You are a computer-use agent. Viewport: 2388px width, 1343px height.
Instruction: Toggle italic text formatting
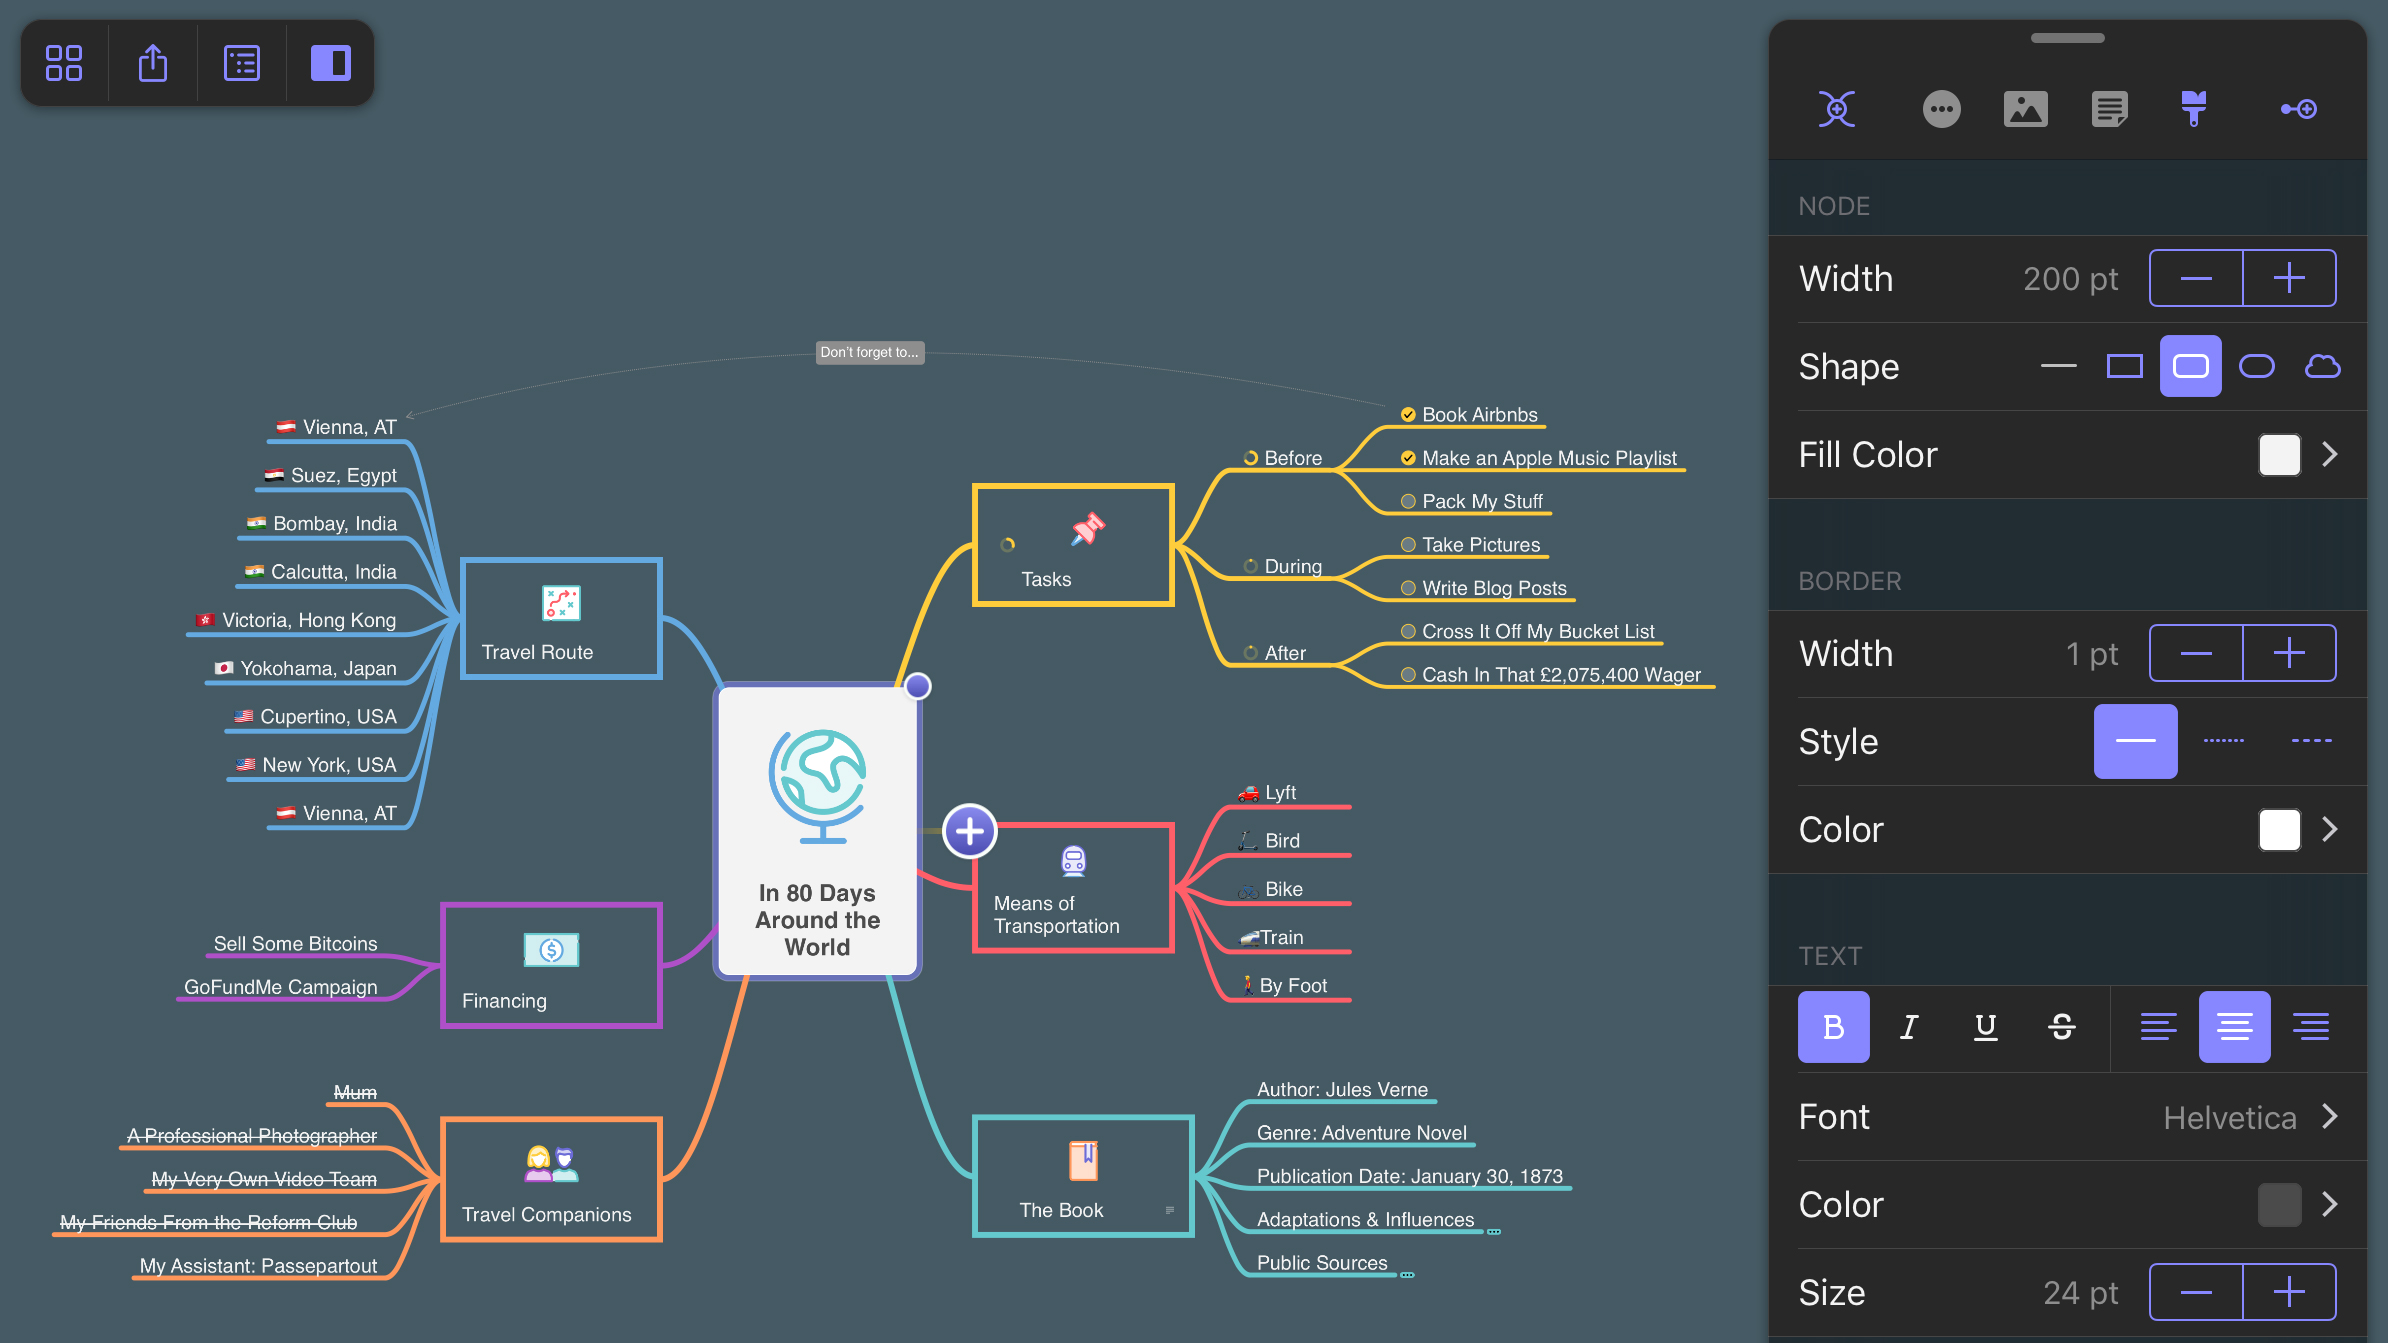(1909, 1027)
